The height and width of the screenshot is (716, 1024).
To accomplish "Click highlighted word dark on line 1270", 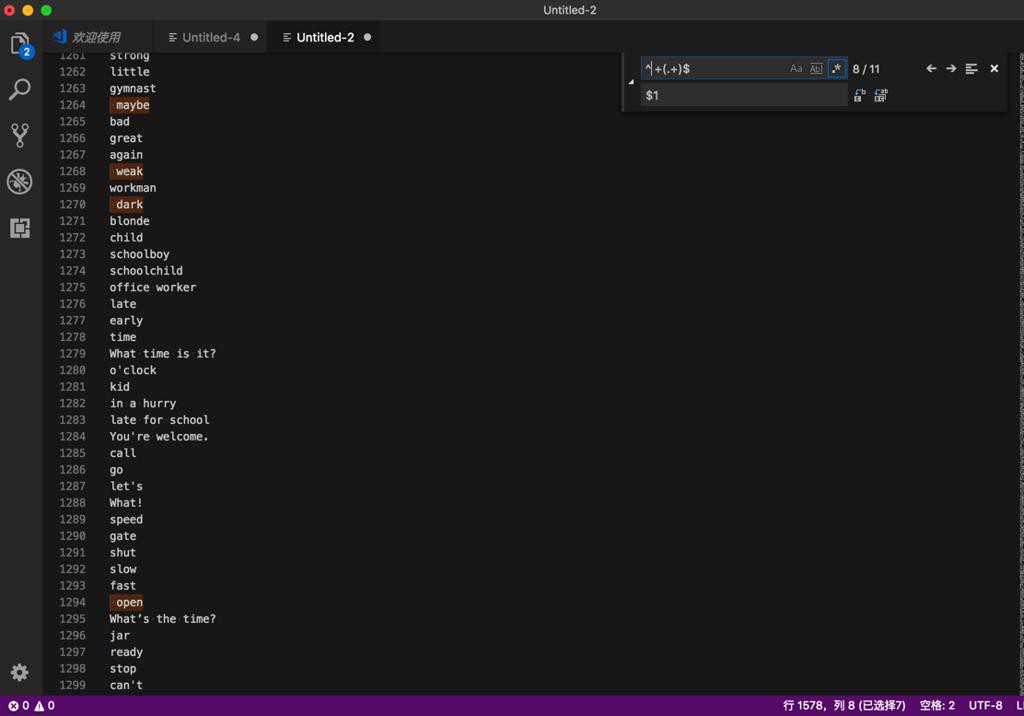I will click(129, 204).
